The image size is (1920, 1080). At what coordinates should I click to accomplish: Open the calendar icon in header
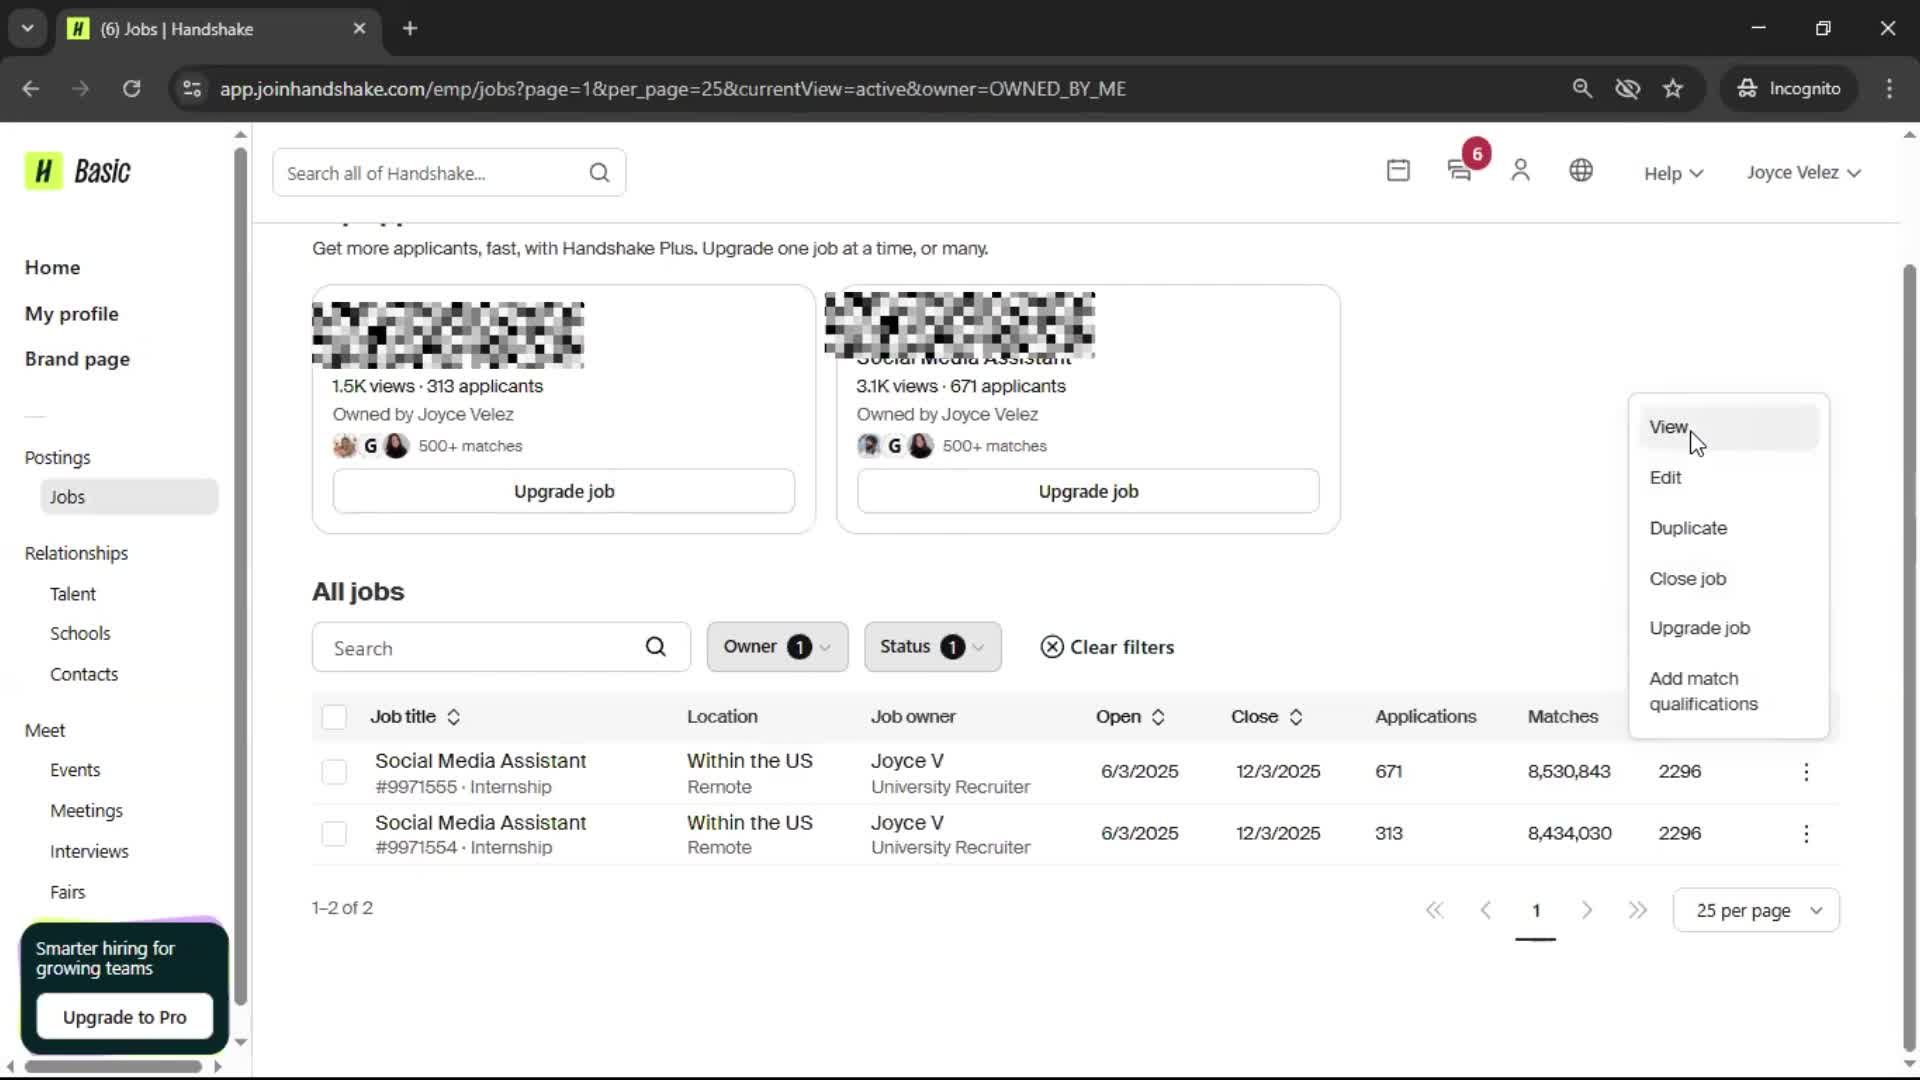1398,171
